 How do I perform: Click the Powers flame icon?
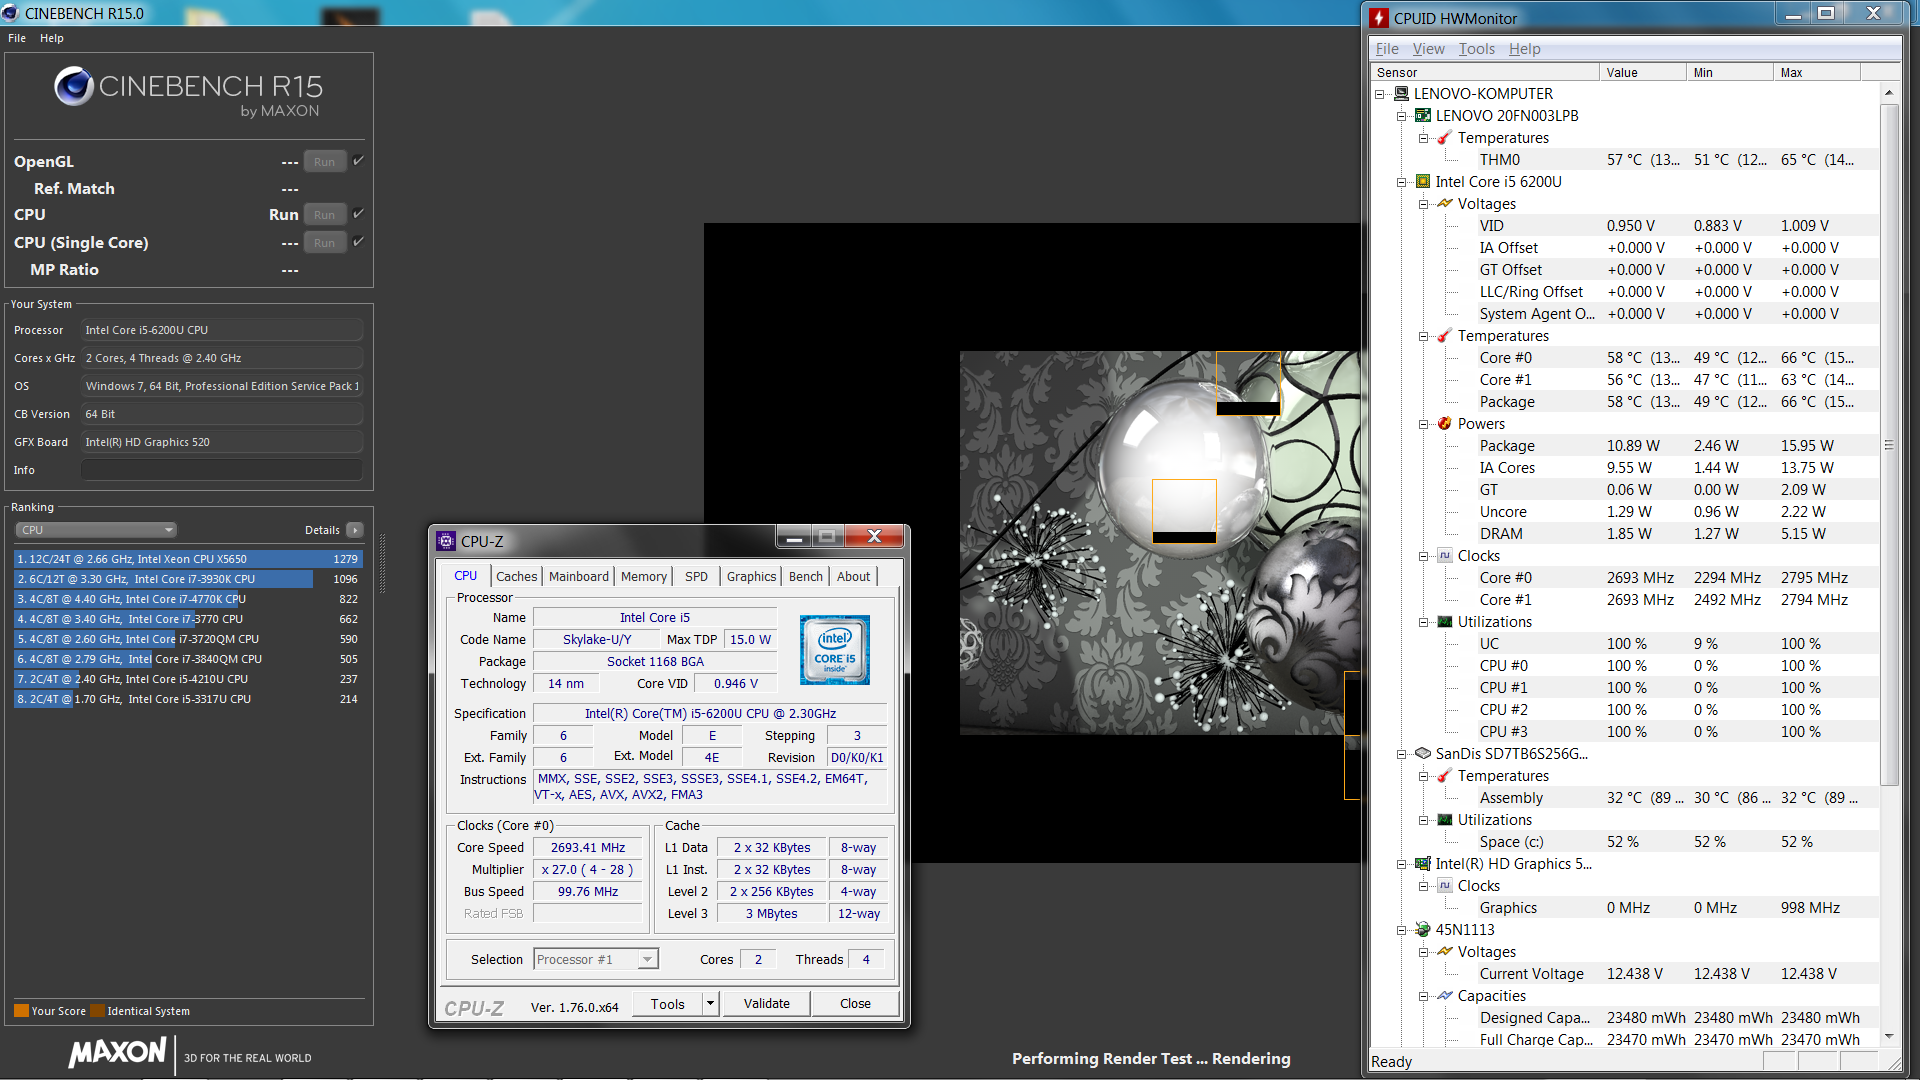pyautogui.click(x=1444, y=424)
